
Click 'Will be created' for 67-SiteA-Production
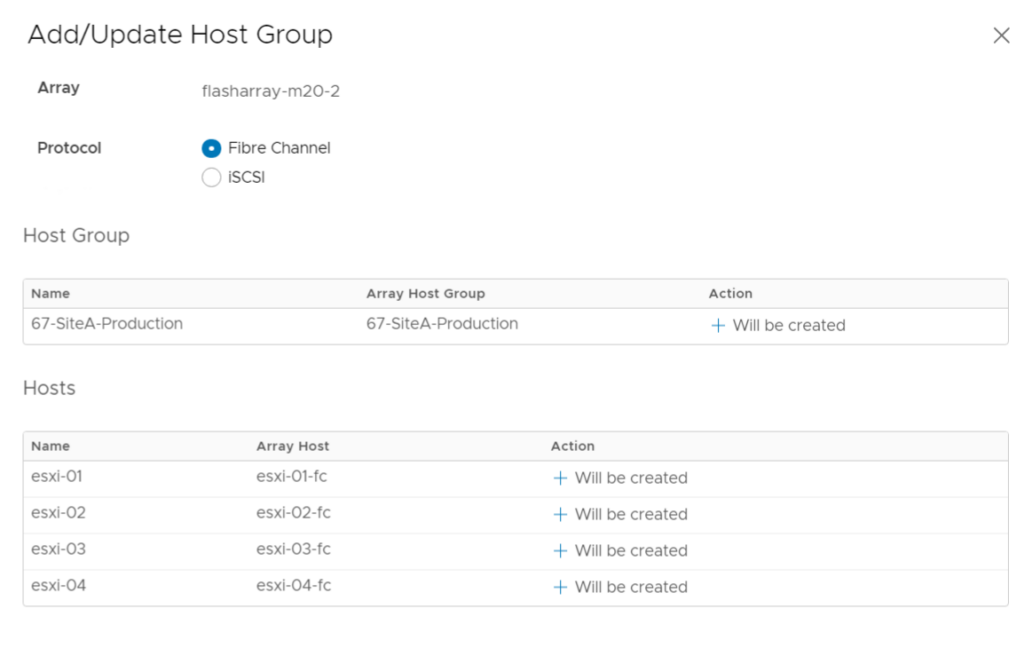coord(789,325)
